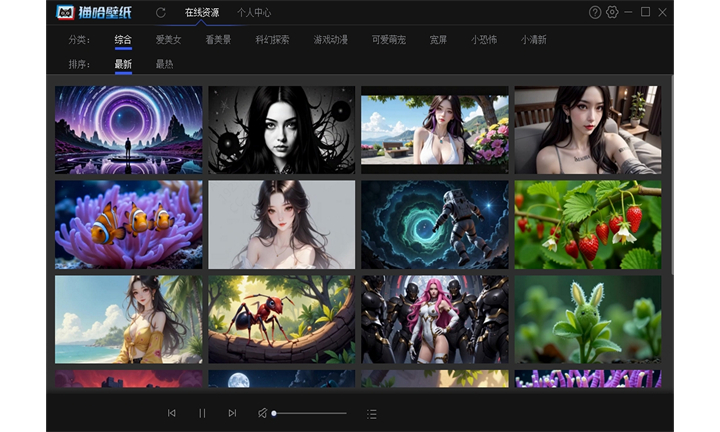Viewport: 720px width, 432px height.
Task: Open the full moon night wallpaper
Action: [281, 379]
